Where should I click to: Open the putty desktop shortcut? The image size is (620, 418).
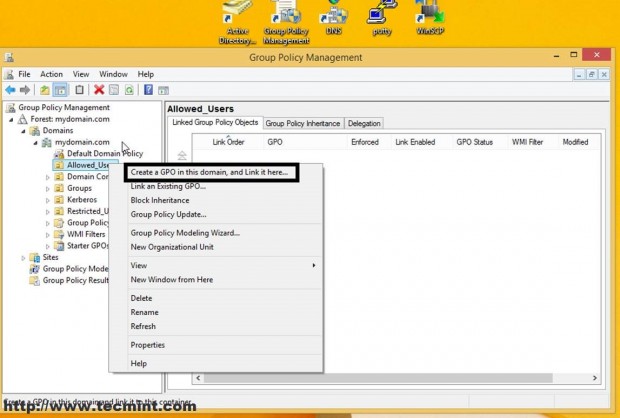click(x=382, y=18)
